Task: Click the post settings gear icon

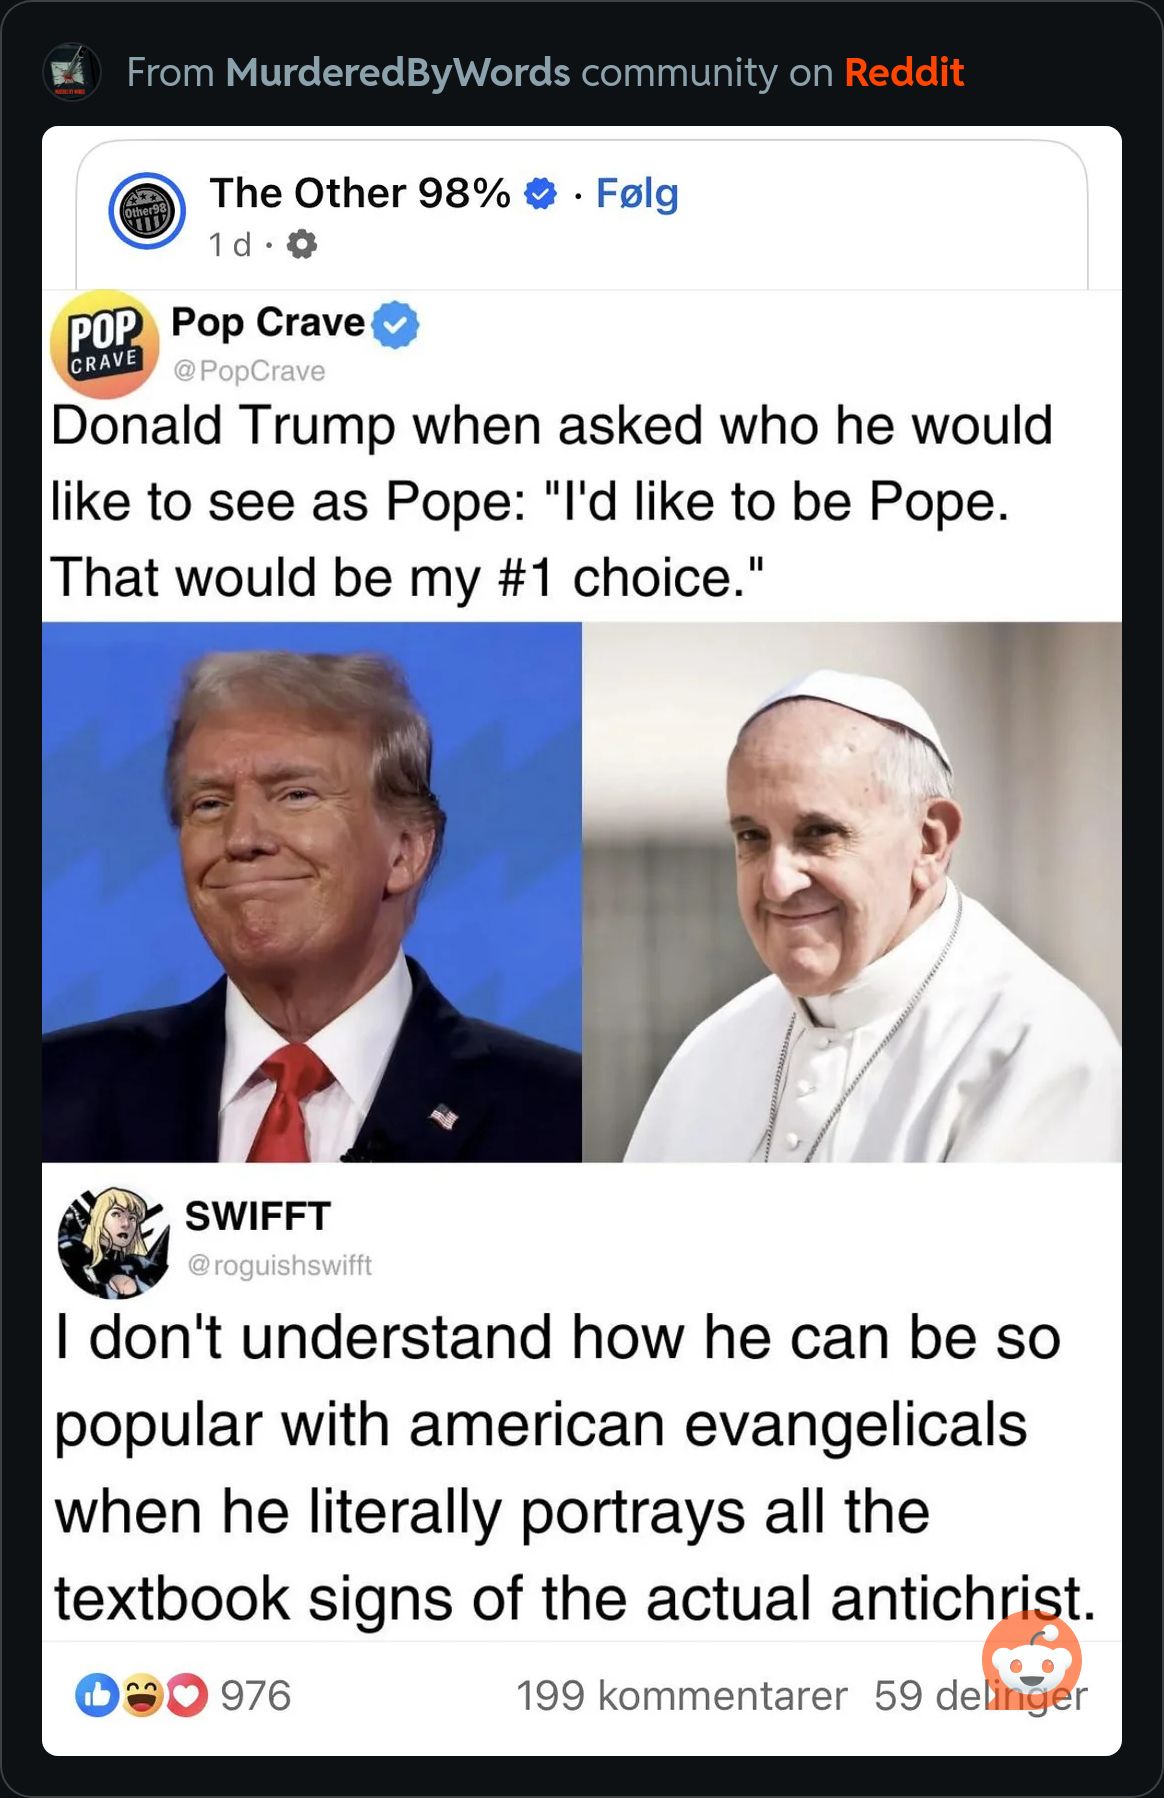Action: (x=301, y=244)
